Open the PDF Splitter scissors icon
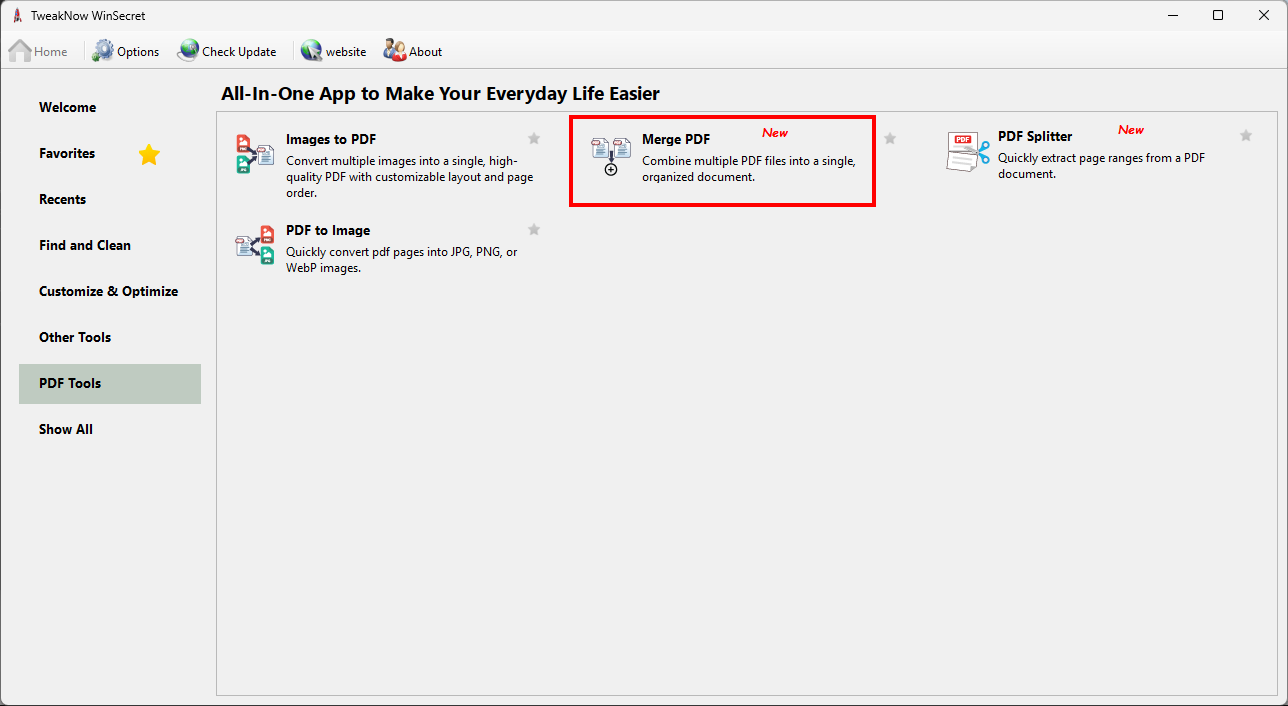This screenshot has height=706, width=1288. coord(968,153)
